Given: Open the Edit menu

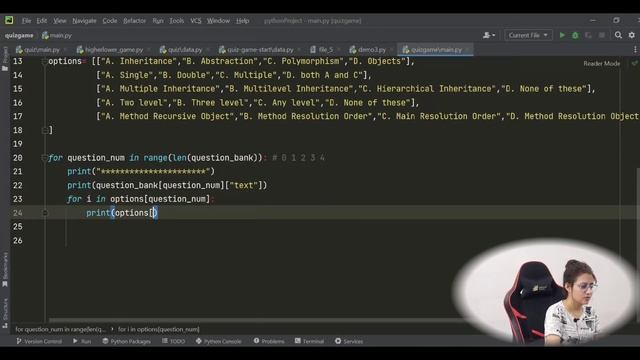Looking at the screenshot, I should (42, 20).
